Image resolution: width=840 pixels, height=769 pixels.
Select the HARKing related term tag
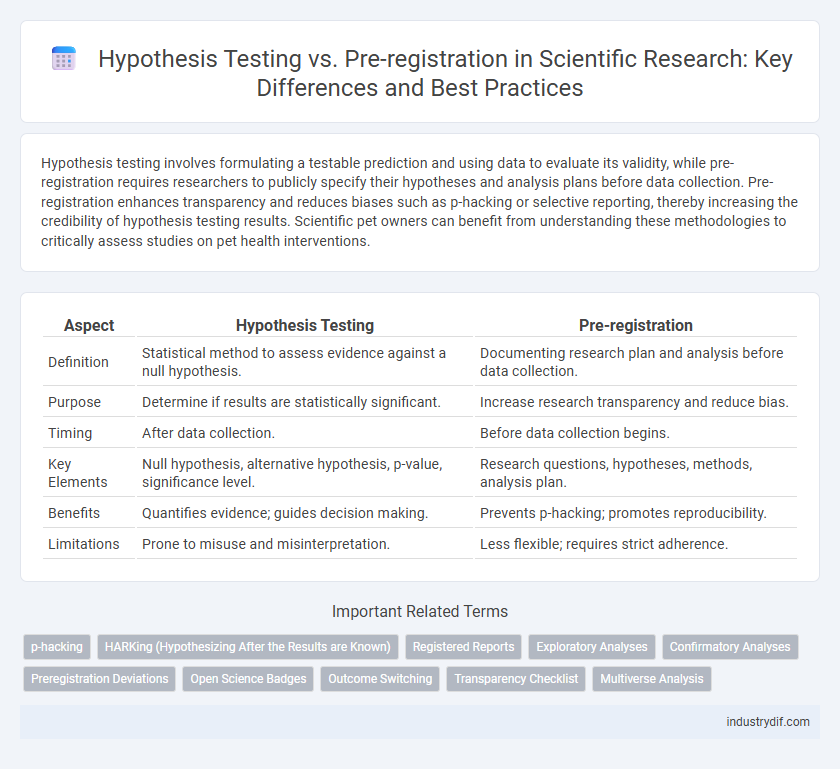tap(248, 647)
